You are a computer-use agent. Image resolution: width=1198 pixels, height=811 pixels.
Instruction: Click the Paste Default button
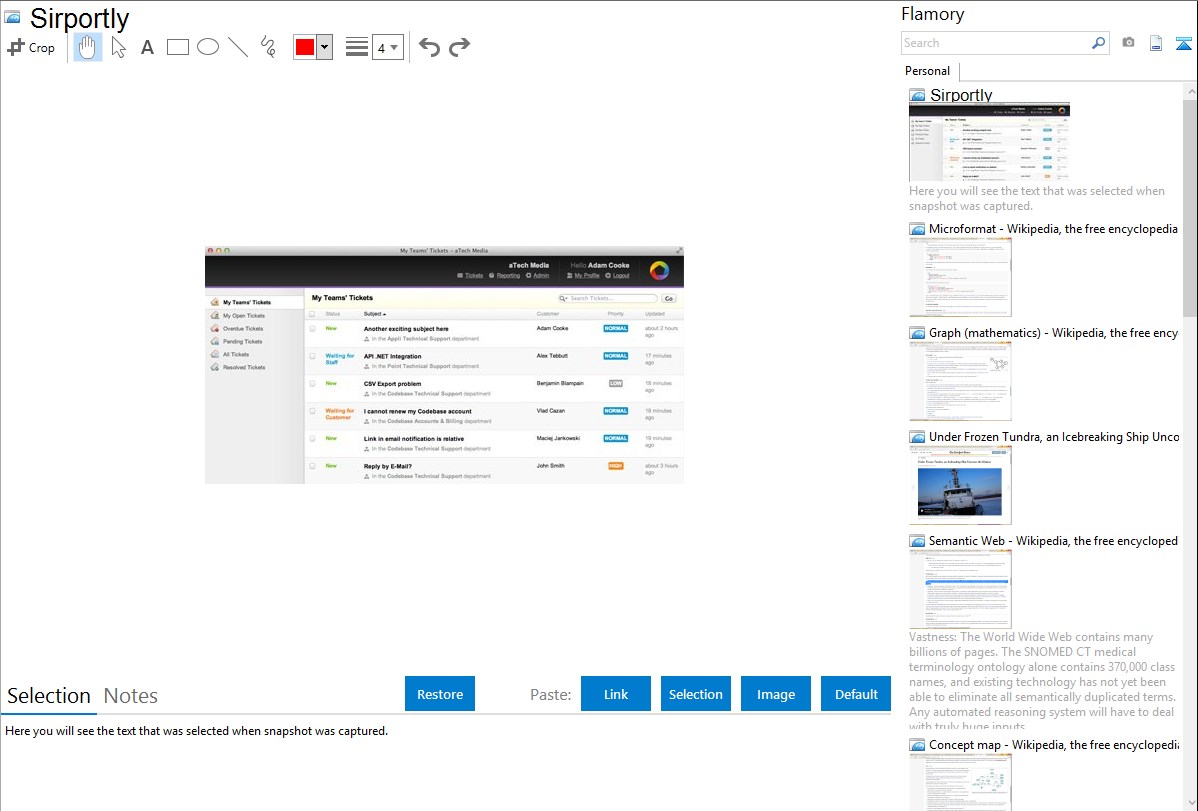click(856, 694)
